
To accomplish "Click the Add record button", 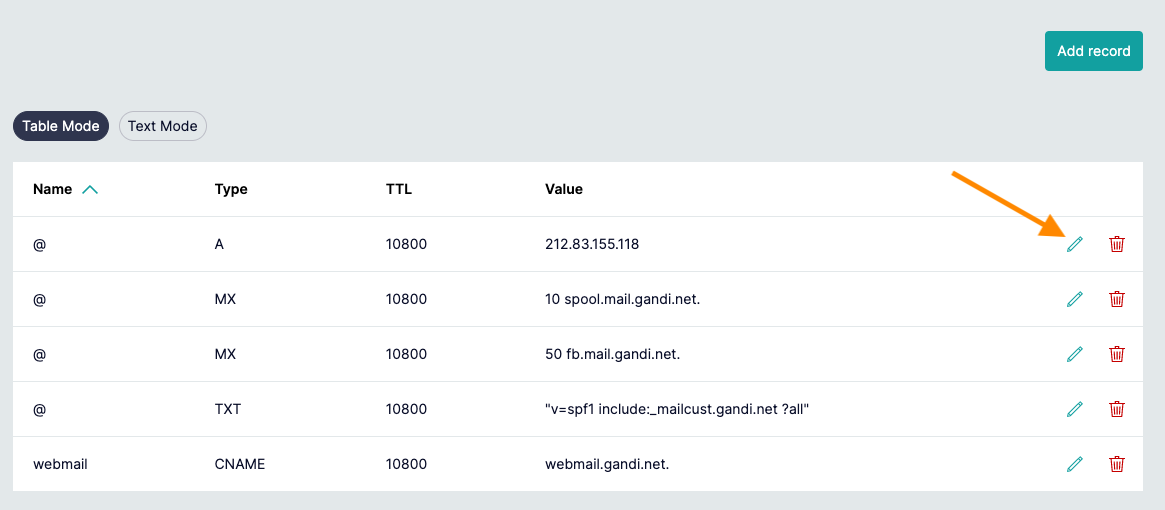I will coord(1094,51).
